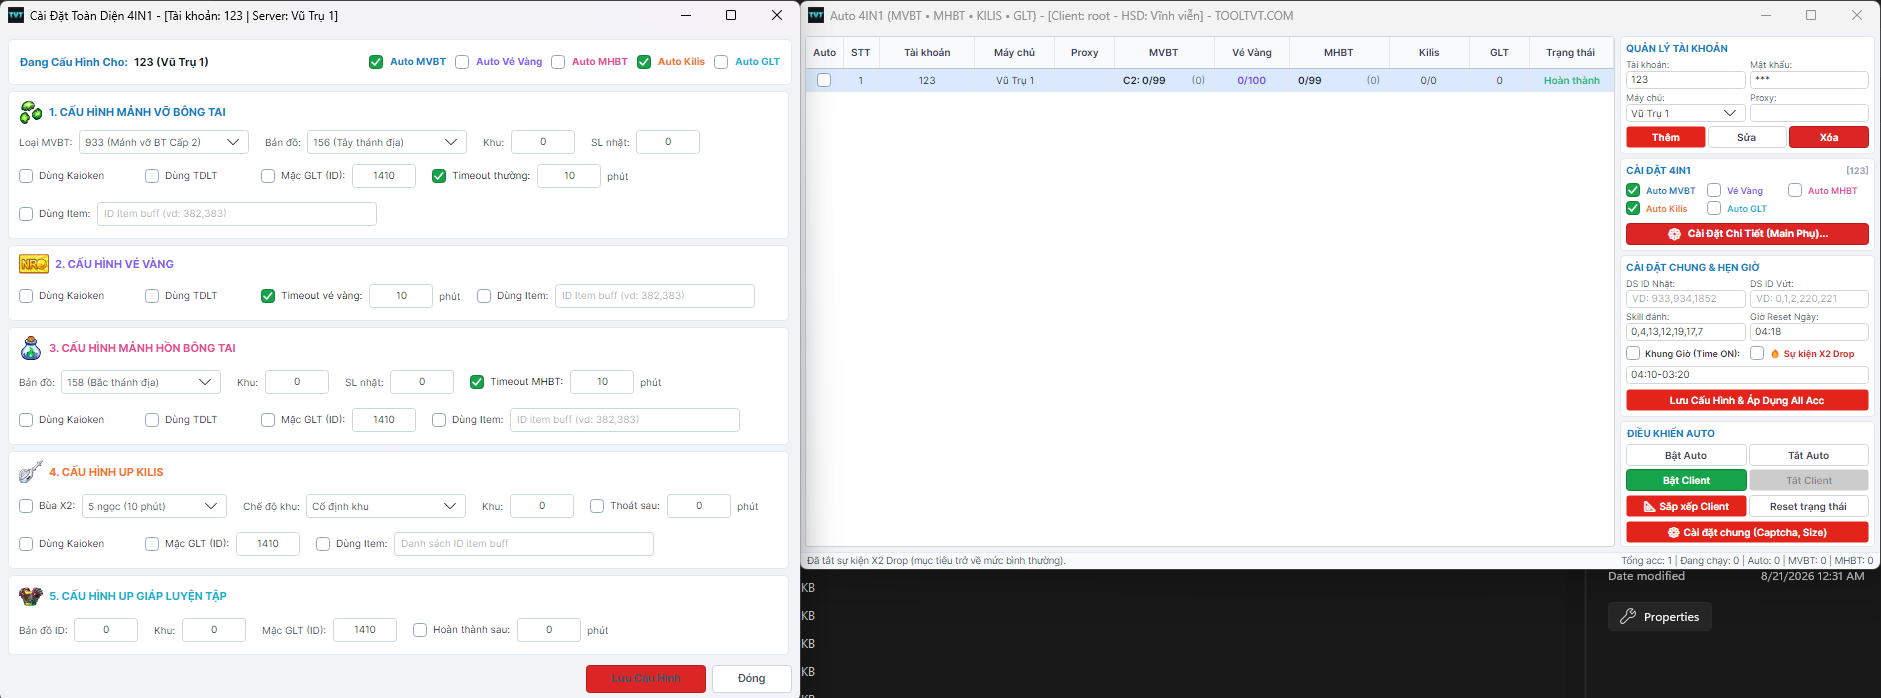Screen dimensions: 1881x698
Task: Click the MVBT column header
Action: coord(1163,53)
